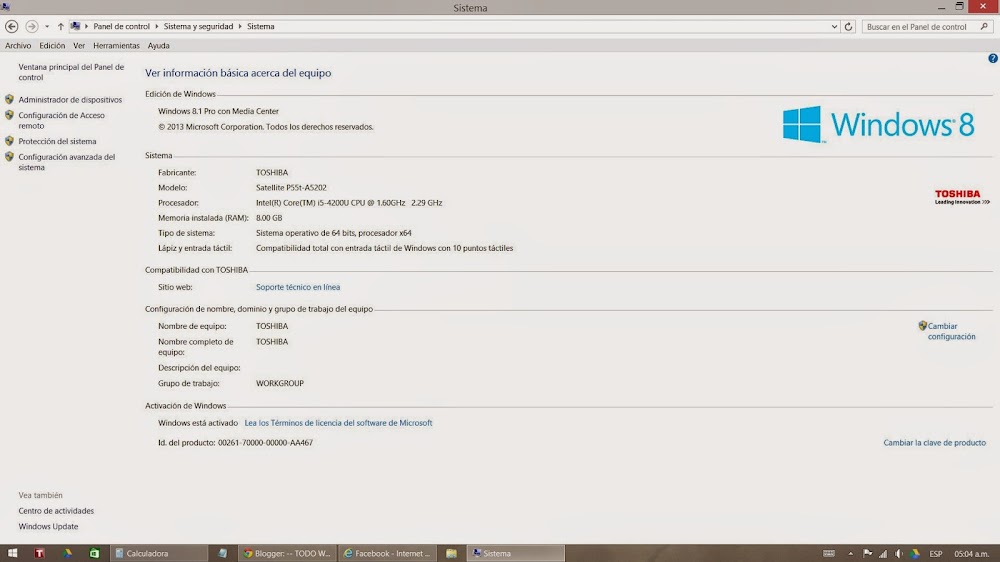Viewport: 1000px width, 562px height.
Task: Click the 'Sistema' breadcrumb in address bar
Action: [x=261, y=27]
